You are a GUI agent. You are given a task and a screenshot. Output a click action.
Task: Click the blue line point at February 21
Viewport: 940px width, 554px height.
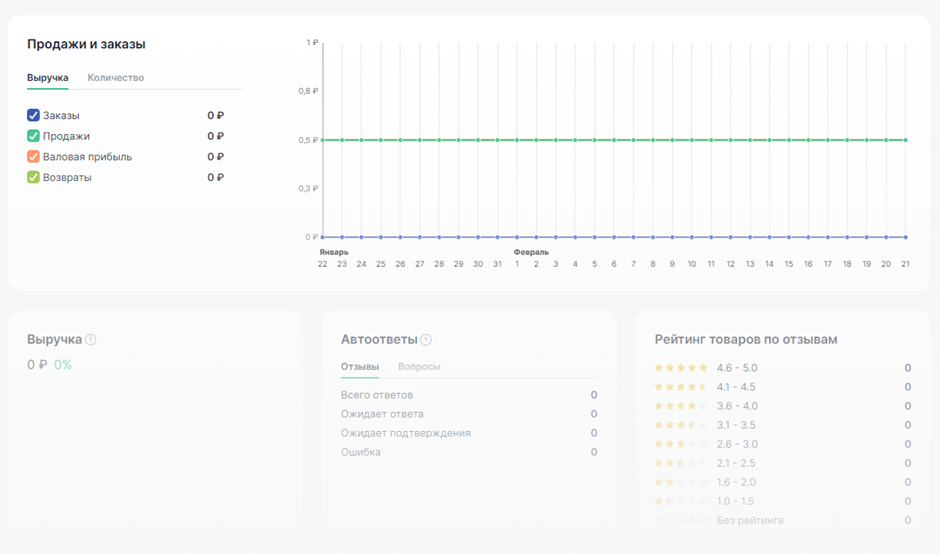pyautogui.click(x=905, y=237)
